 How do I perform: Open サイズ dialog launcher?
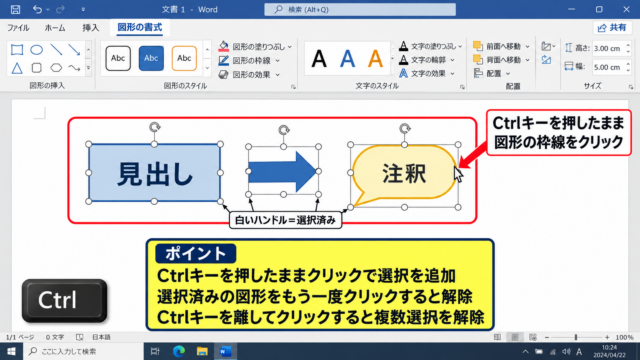pos(631,87)
